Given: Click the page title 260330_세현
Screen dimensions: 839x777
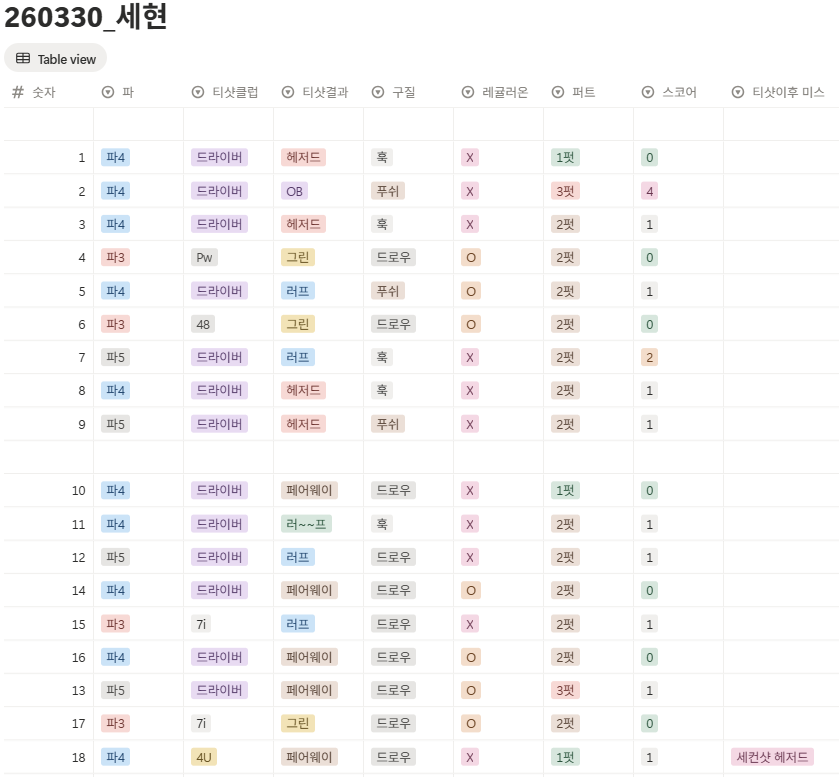Looking at the screenshot, I should (86, 17).
